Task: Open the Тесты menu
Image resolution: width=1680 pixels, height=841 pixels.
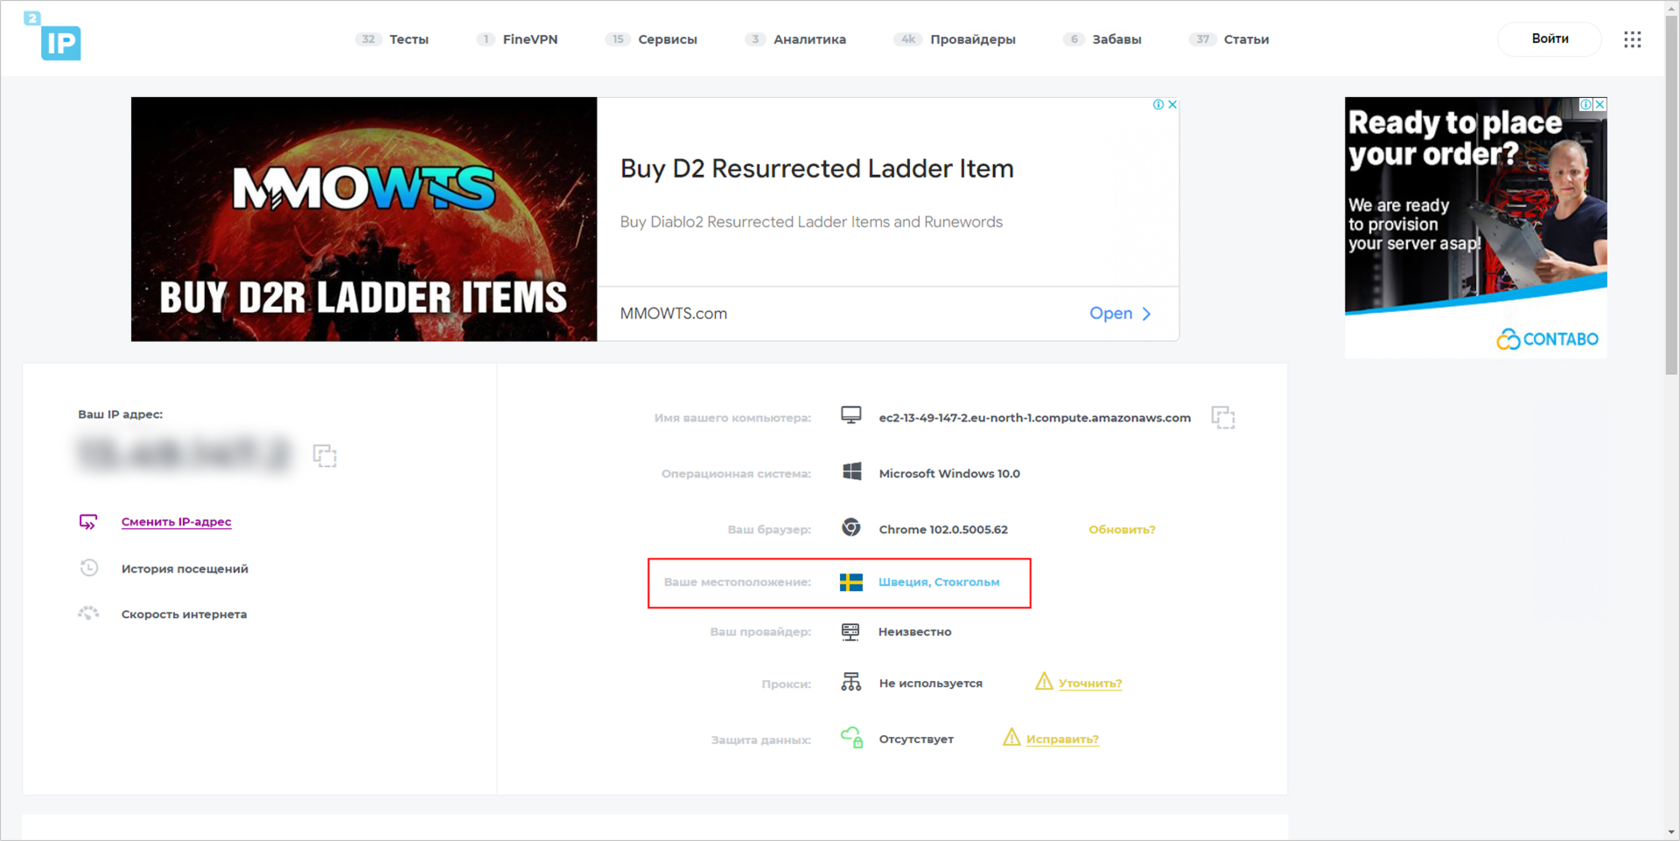Action: tap(393, 39)
